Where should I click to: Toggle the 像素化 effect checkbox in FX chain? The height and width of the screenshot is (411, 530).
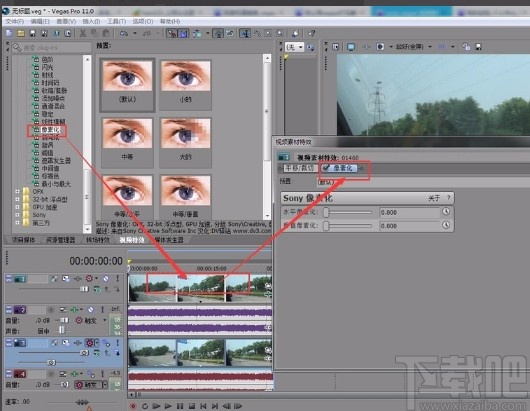[326, 168]
